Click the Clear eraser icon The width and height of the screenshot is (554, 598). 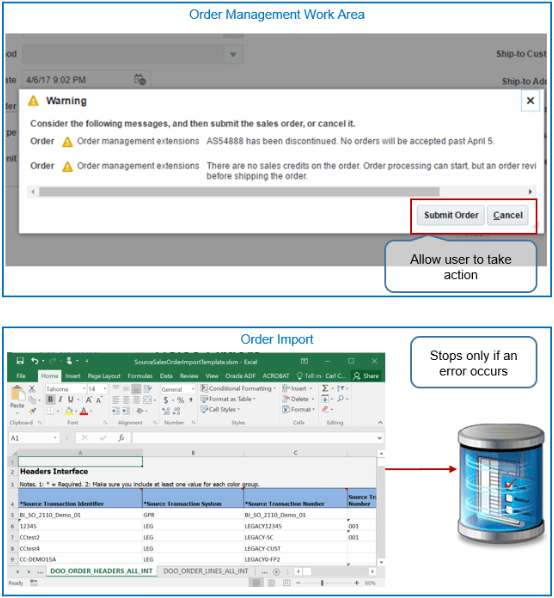pyautogui.click(x=325, y=409)
